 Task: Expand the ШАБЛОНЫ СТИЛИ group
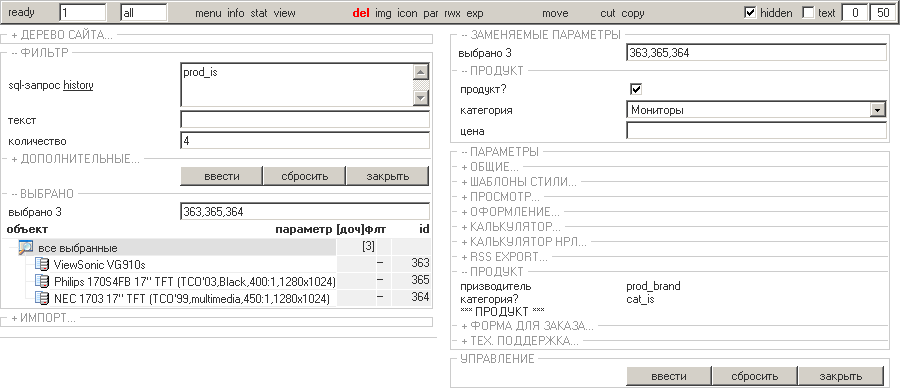coord(518,182)
